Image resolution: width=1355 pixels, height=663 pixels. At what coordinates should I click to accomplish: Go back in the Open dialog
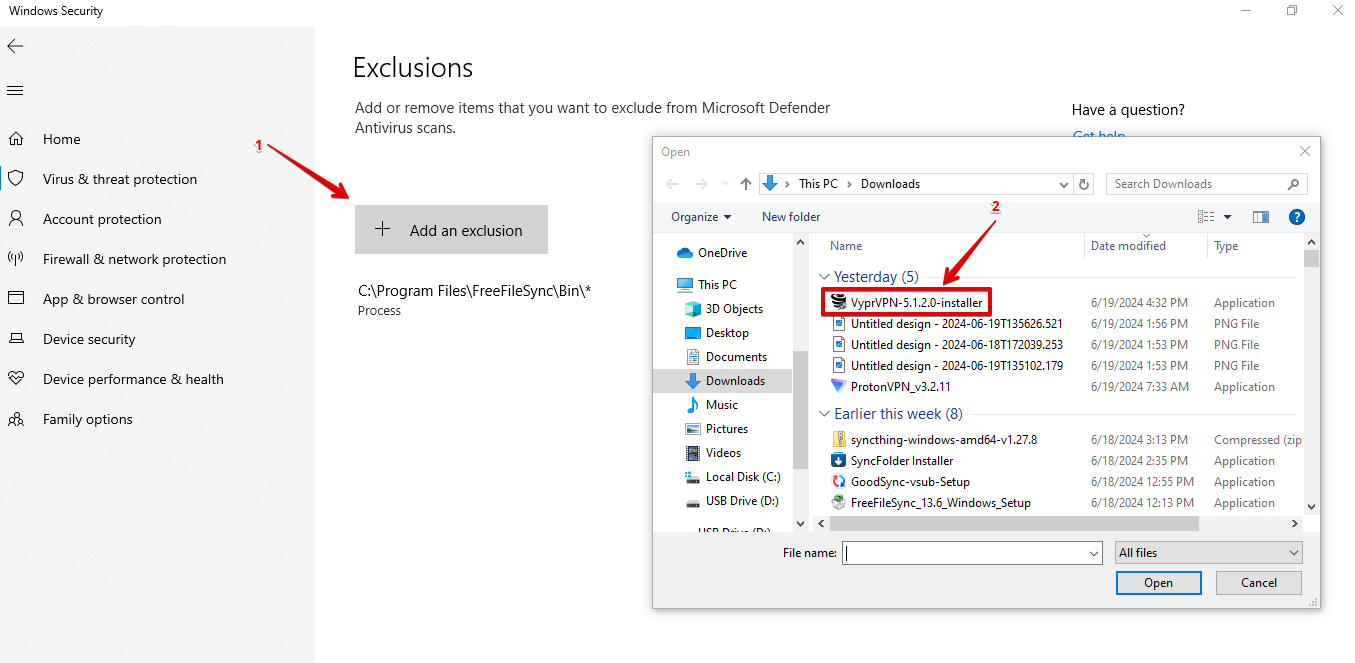[672, 184]
